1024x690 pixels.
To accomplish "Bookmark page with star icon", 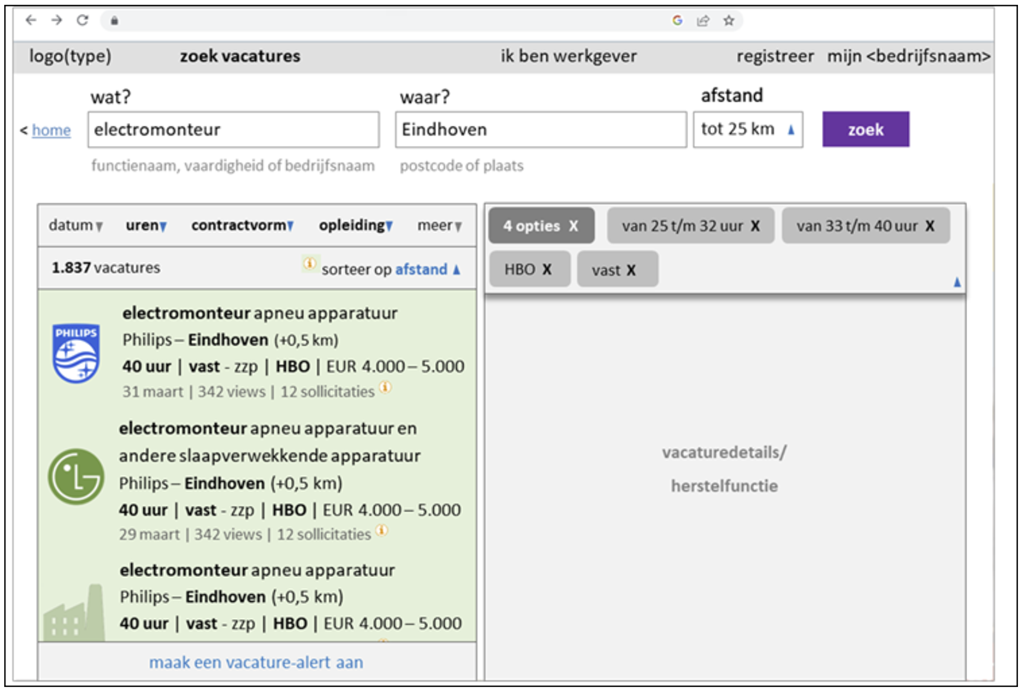I will pos(729,20).
